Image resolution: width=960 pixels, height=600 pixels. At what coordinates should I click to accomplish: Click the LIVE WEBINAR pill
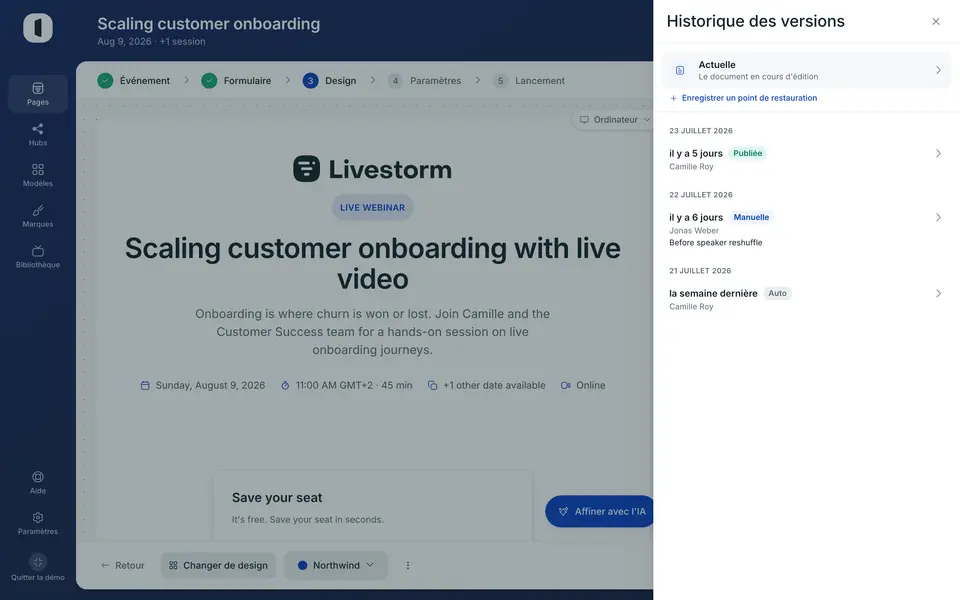pyautogui.click(x=372, y=208)
